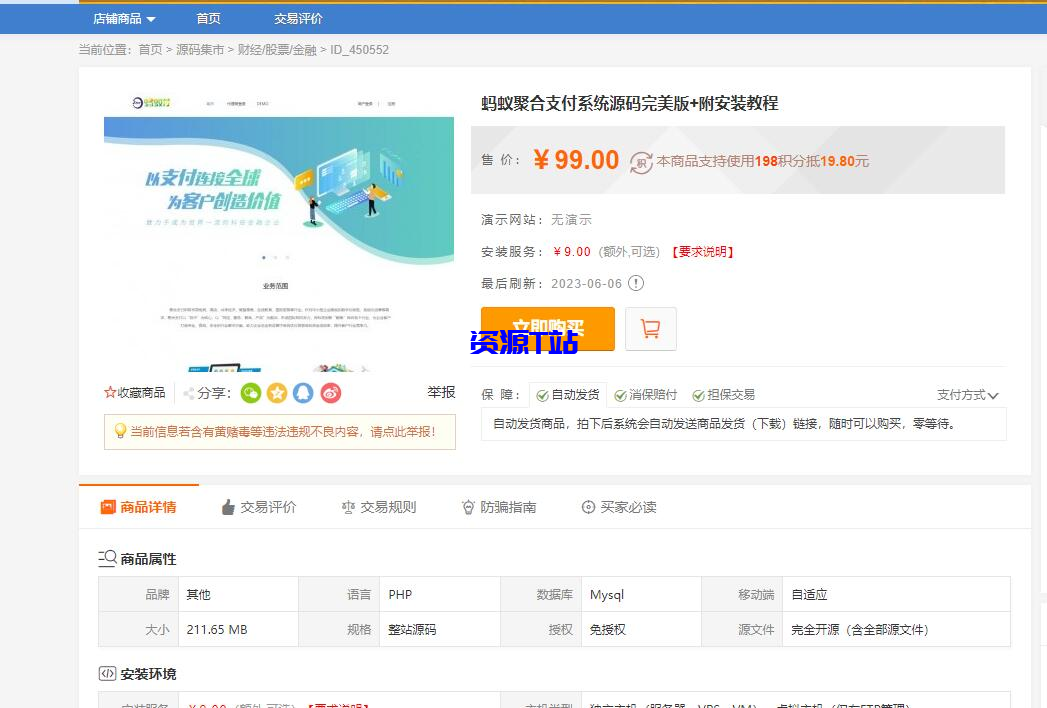Share the product to WeChat
The height and width of the screenshot is (708, 1047).
(x=249, y=393)
